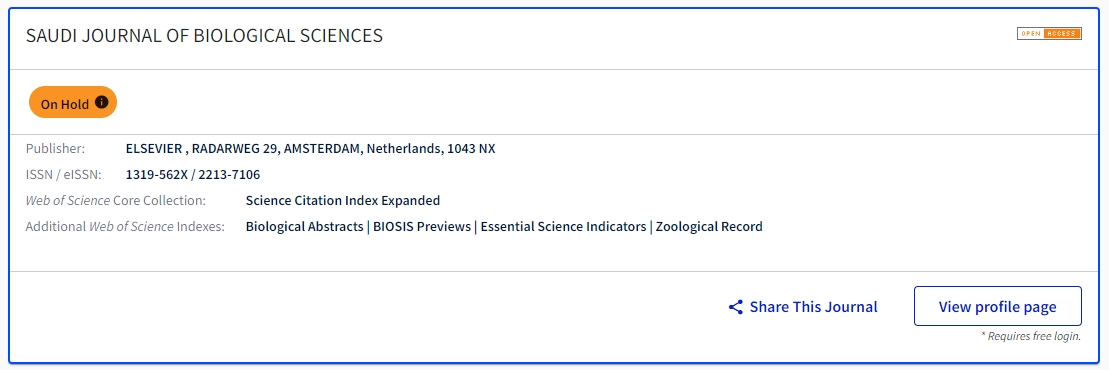Viewport: 1109px width, 370px height.
Task: Click the eISSN 2213-7106
Action: 229,175
